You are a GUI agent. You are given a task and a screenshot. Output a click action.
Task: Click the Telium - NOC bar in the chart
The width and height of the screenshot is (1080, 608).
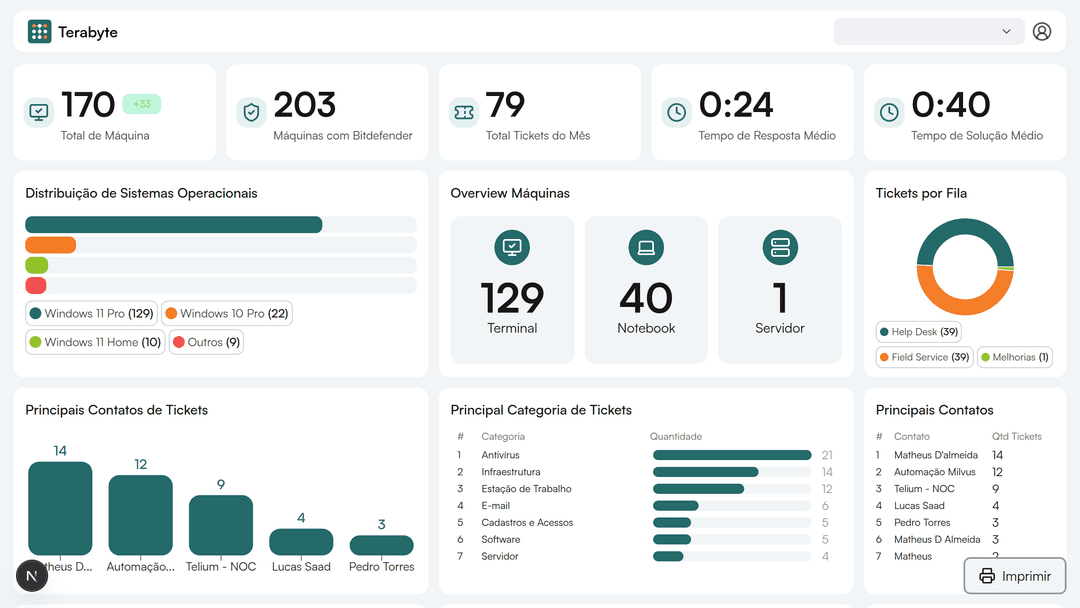(x=221, y=525)
